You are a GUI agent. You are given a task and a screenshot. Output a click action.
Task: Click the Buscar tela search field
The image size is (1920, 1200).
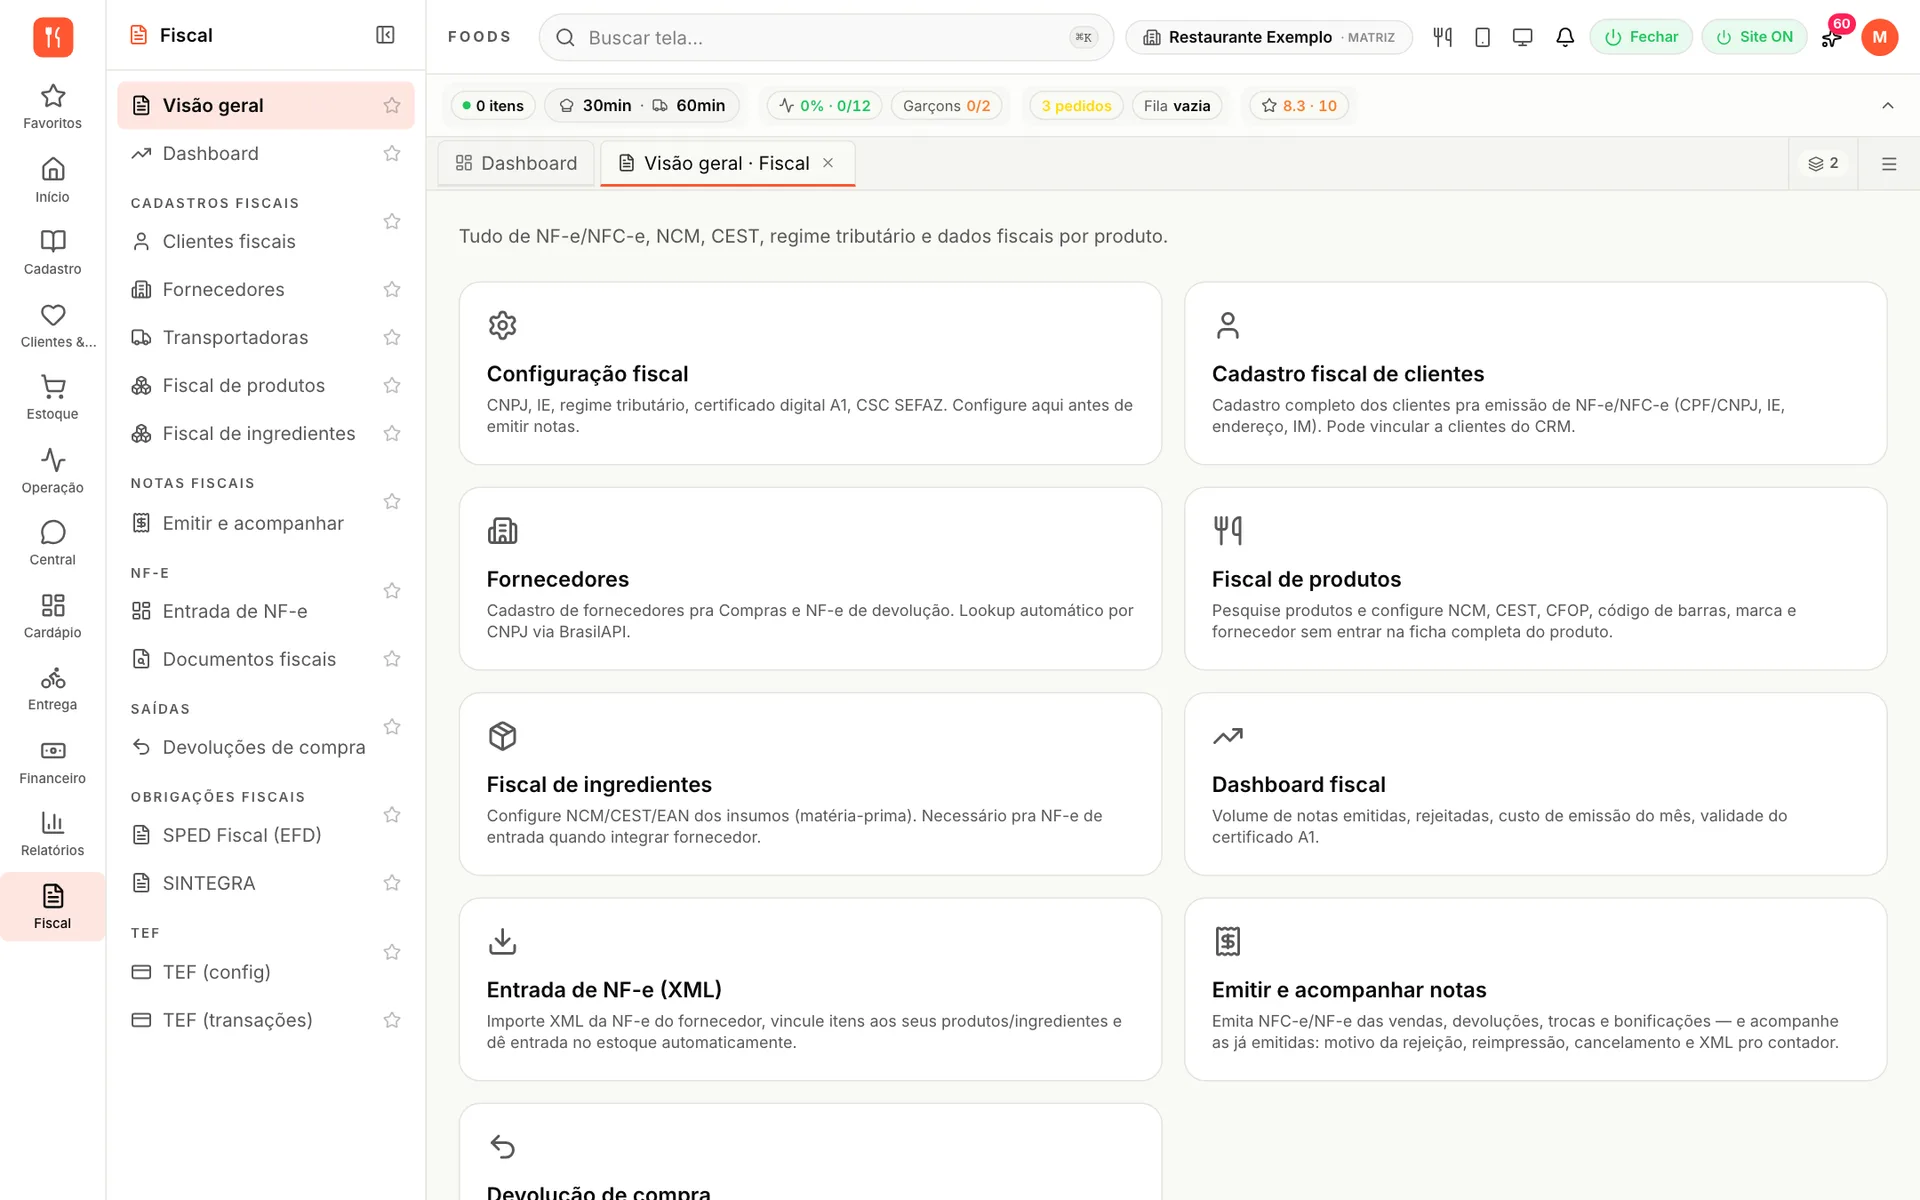point(826,37)
